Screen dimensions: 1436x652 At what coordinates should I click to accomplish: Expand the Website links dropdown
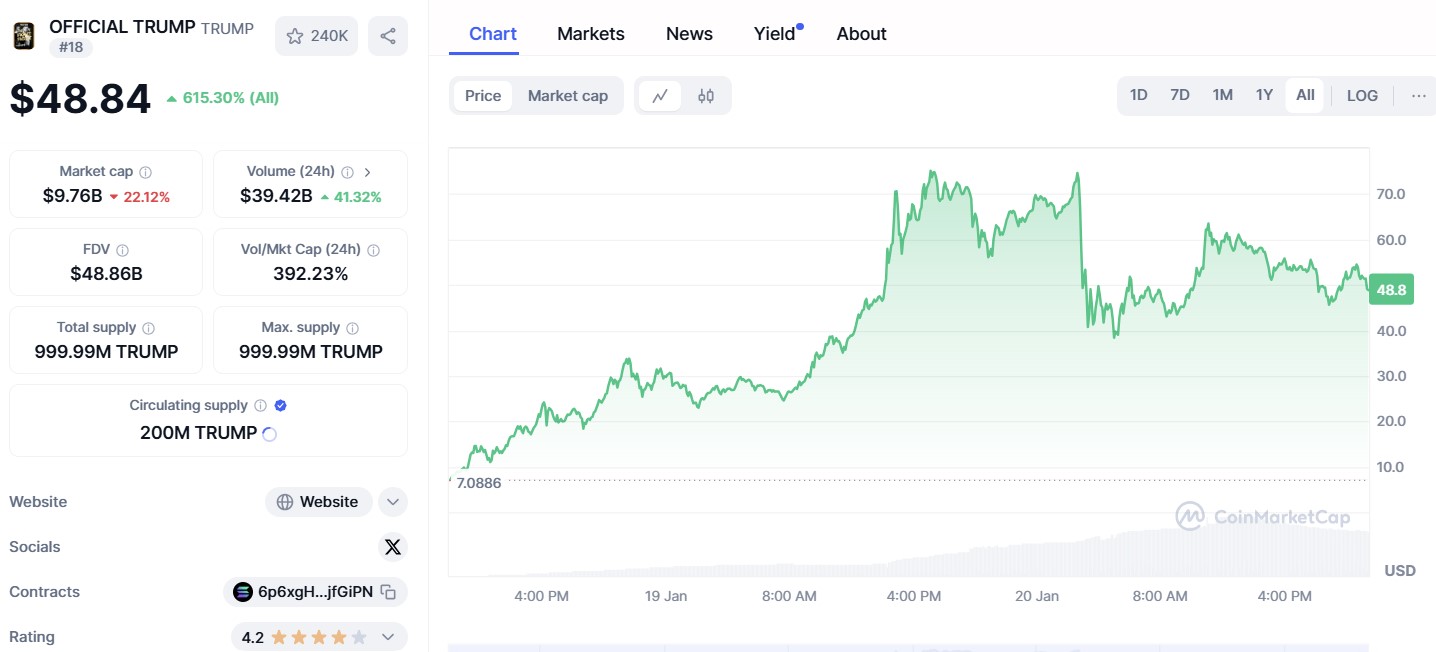[393, 502]
